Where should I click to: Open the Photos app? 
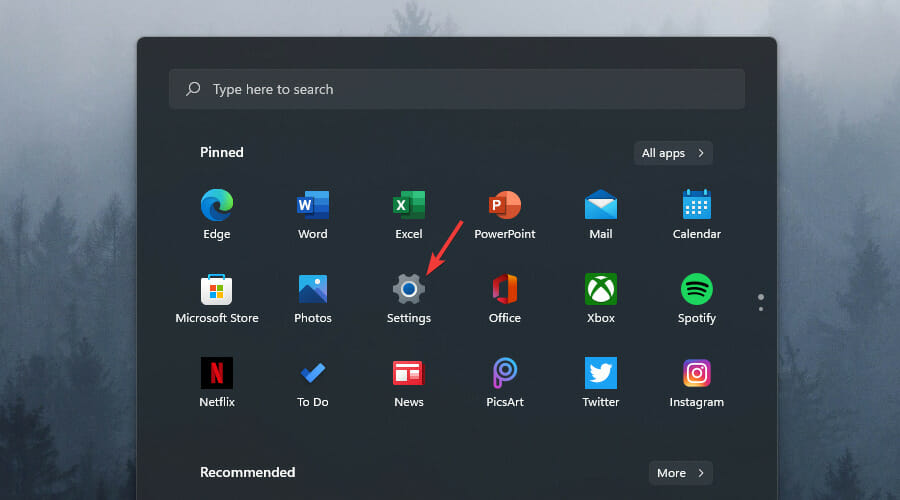[313, 290]
